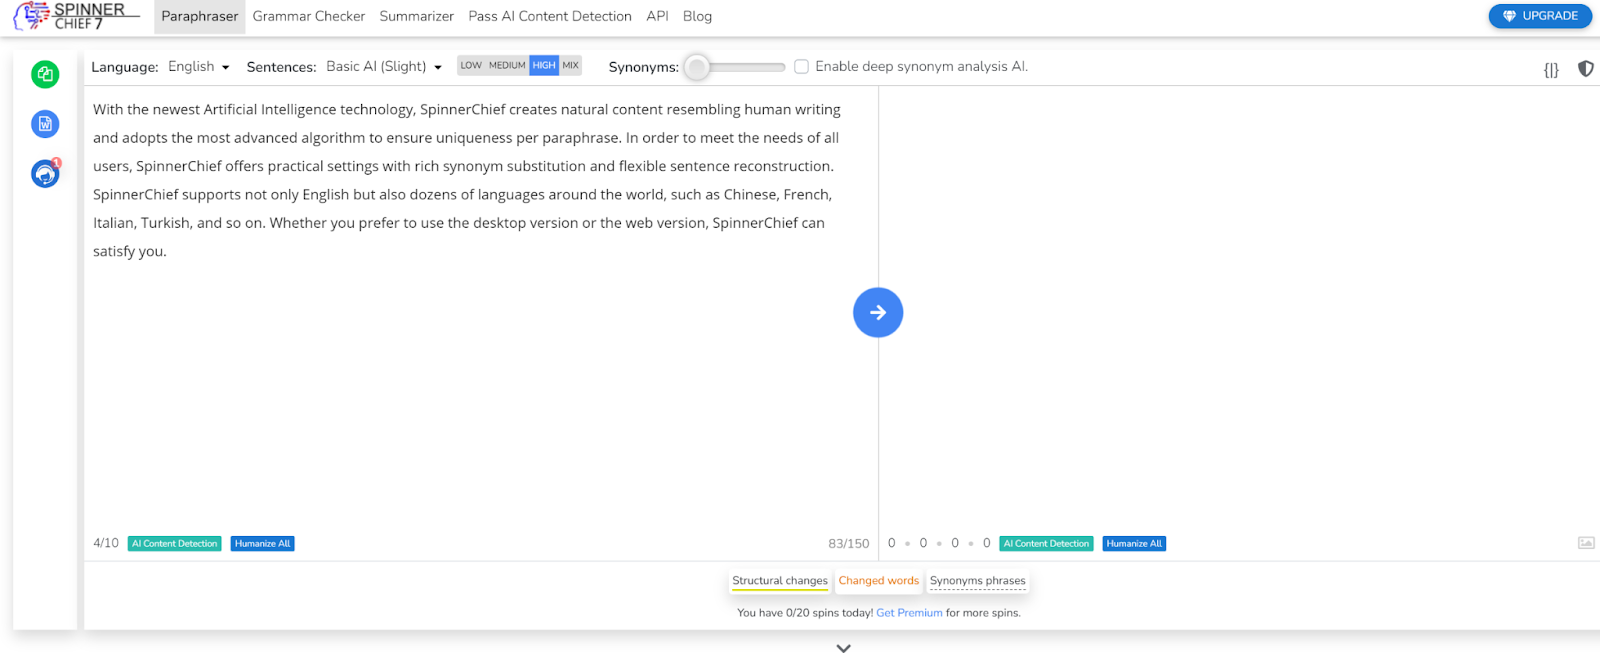Click output panel Humanize All button

coord(1134,544)
